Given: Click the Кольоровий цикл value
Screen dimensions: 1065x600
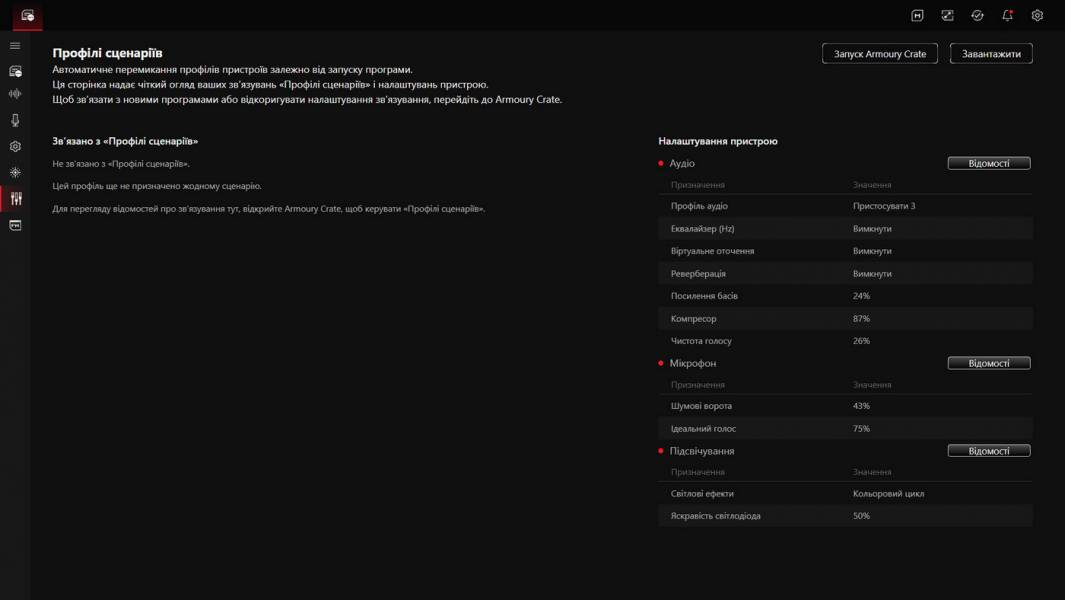Looking at the screenshot, I should click(888, 493).
